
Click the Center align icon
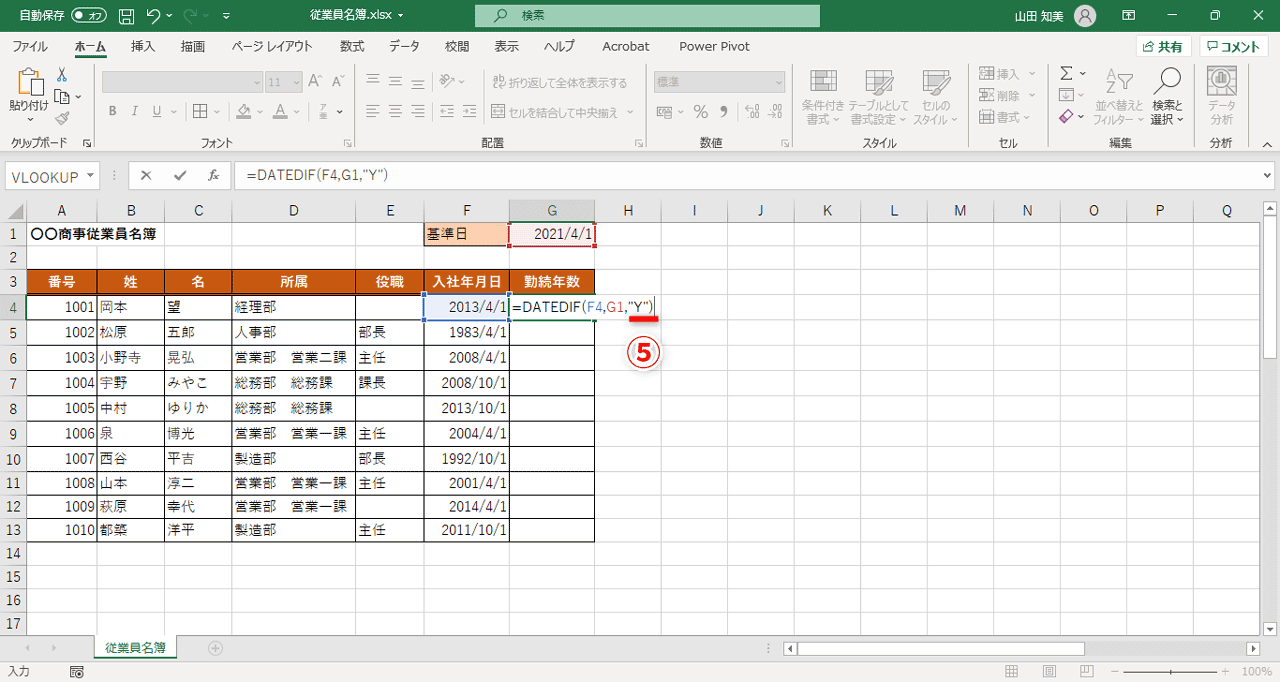click(396, 112)
